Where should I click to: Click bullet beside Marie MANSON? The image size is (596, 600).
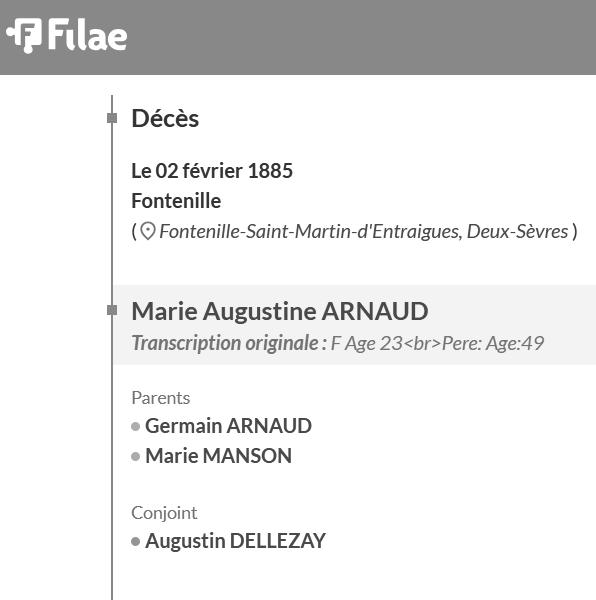coord(135,456)
